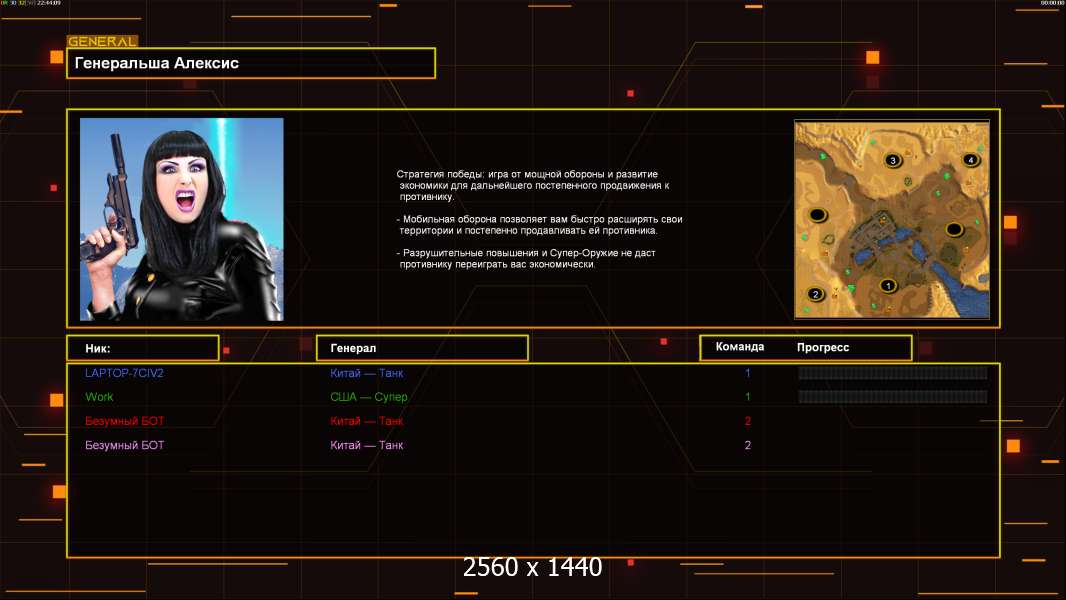This screenshot has width=1066, height=600.
Task: Click LAPTOP-7CIV2's loading progress bar
Action: [893, 372]
